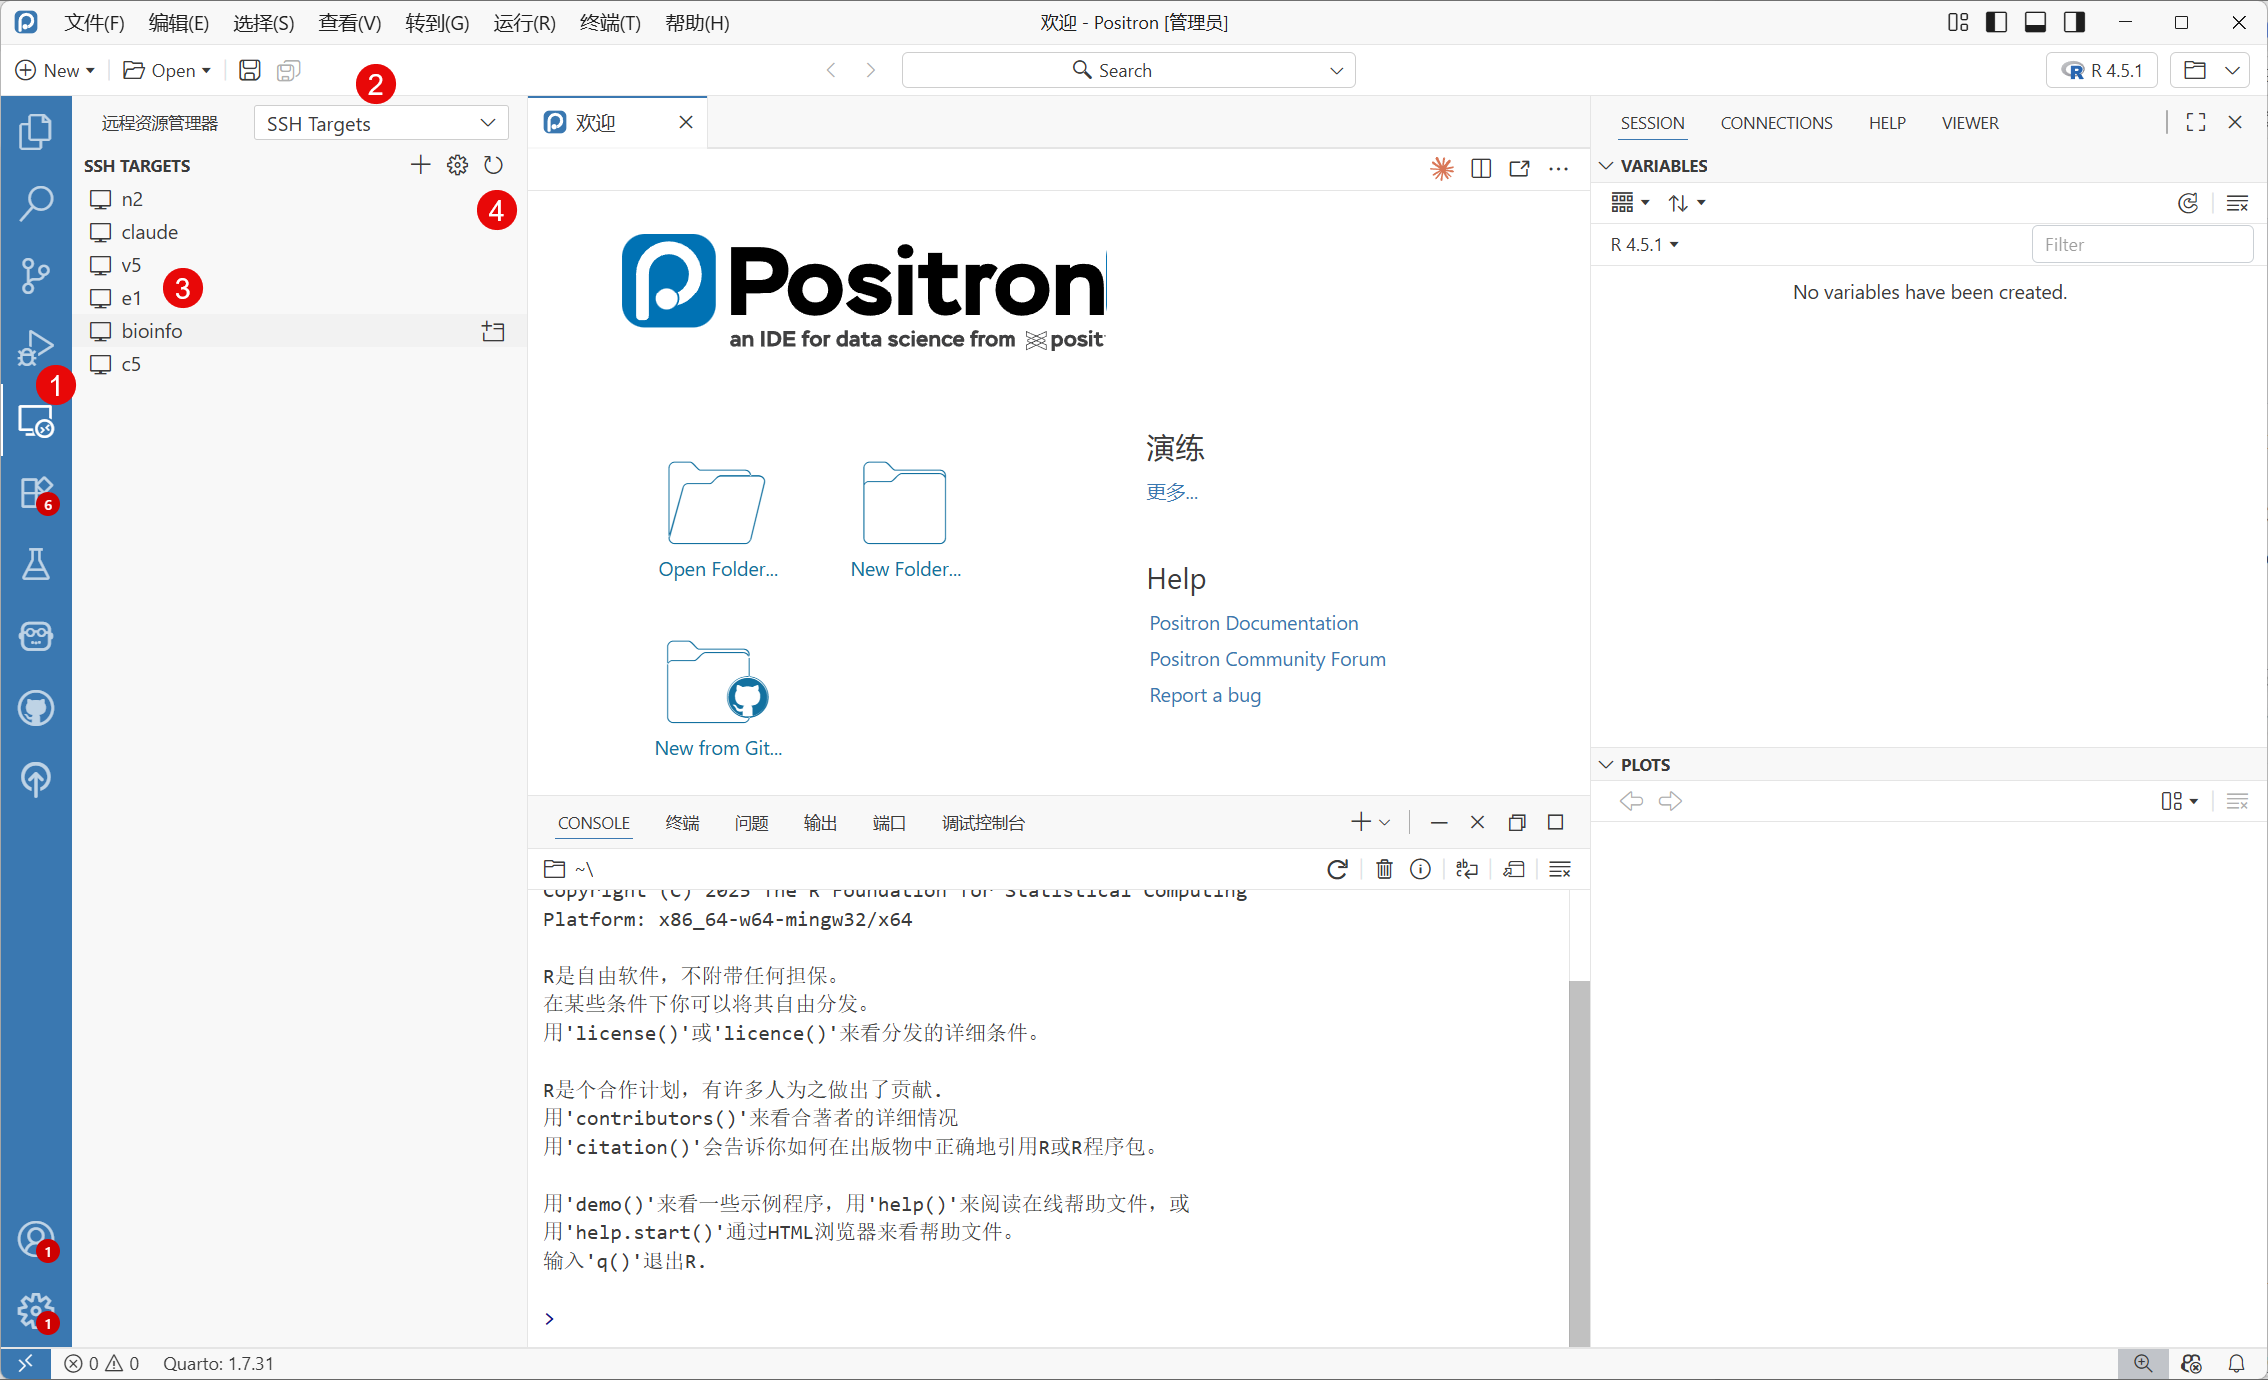Image resolution: width=2268 pixels, height=1380 pixels.
Task: Expand the SSH Targets selector dropdown
Action: click(381, 123)
